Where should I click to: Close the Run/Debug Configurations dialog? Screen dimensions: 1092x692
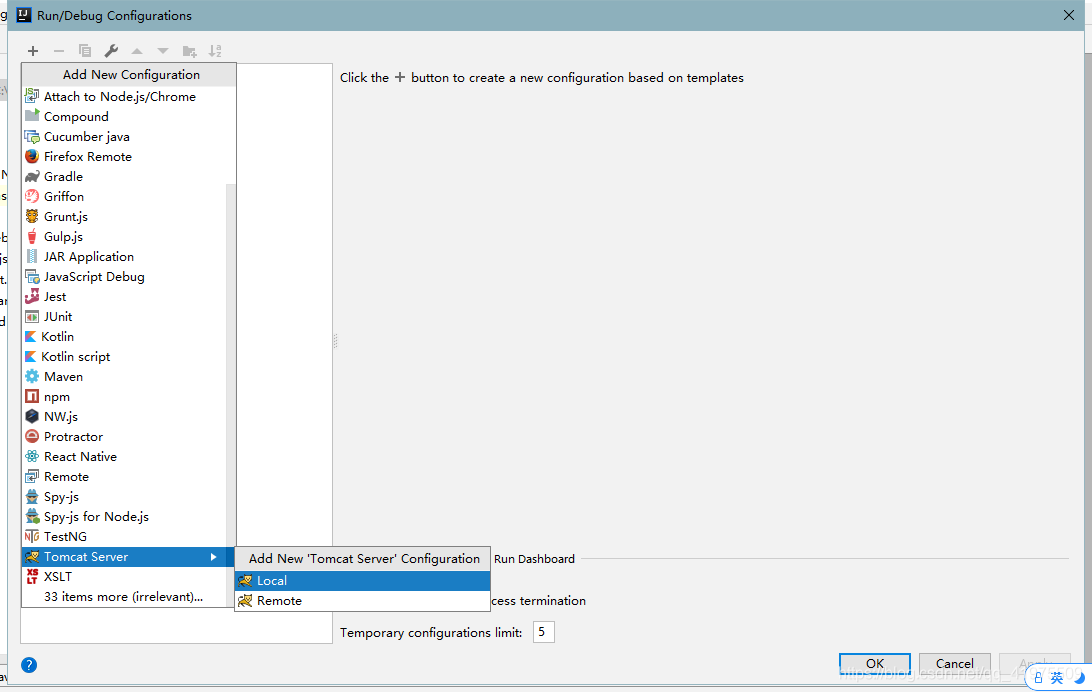pyautogui.click(x=1069, y=15)
